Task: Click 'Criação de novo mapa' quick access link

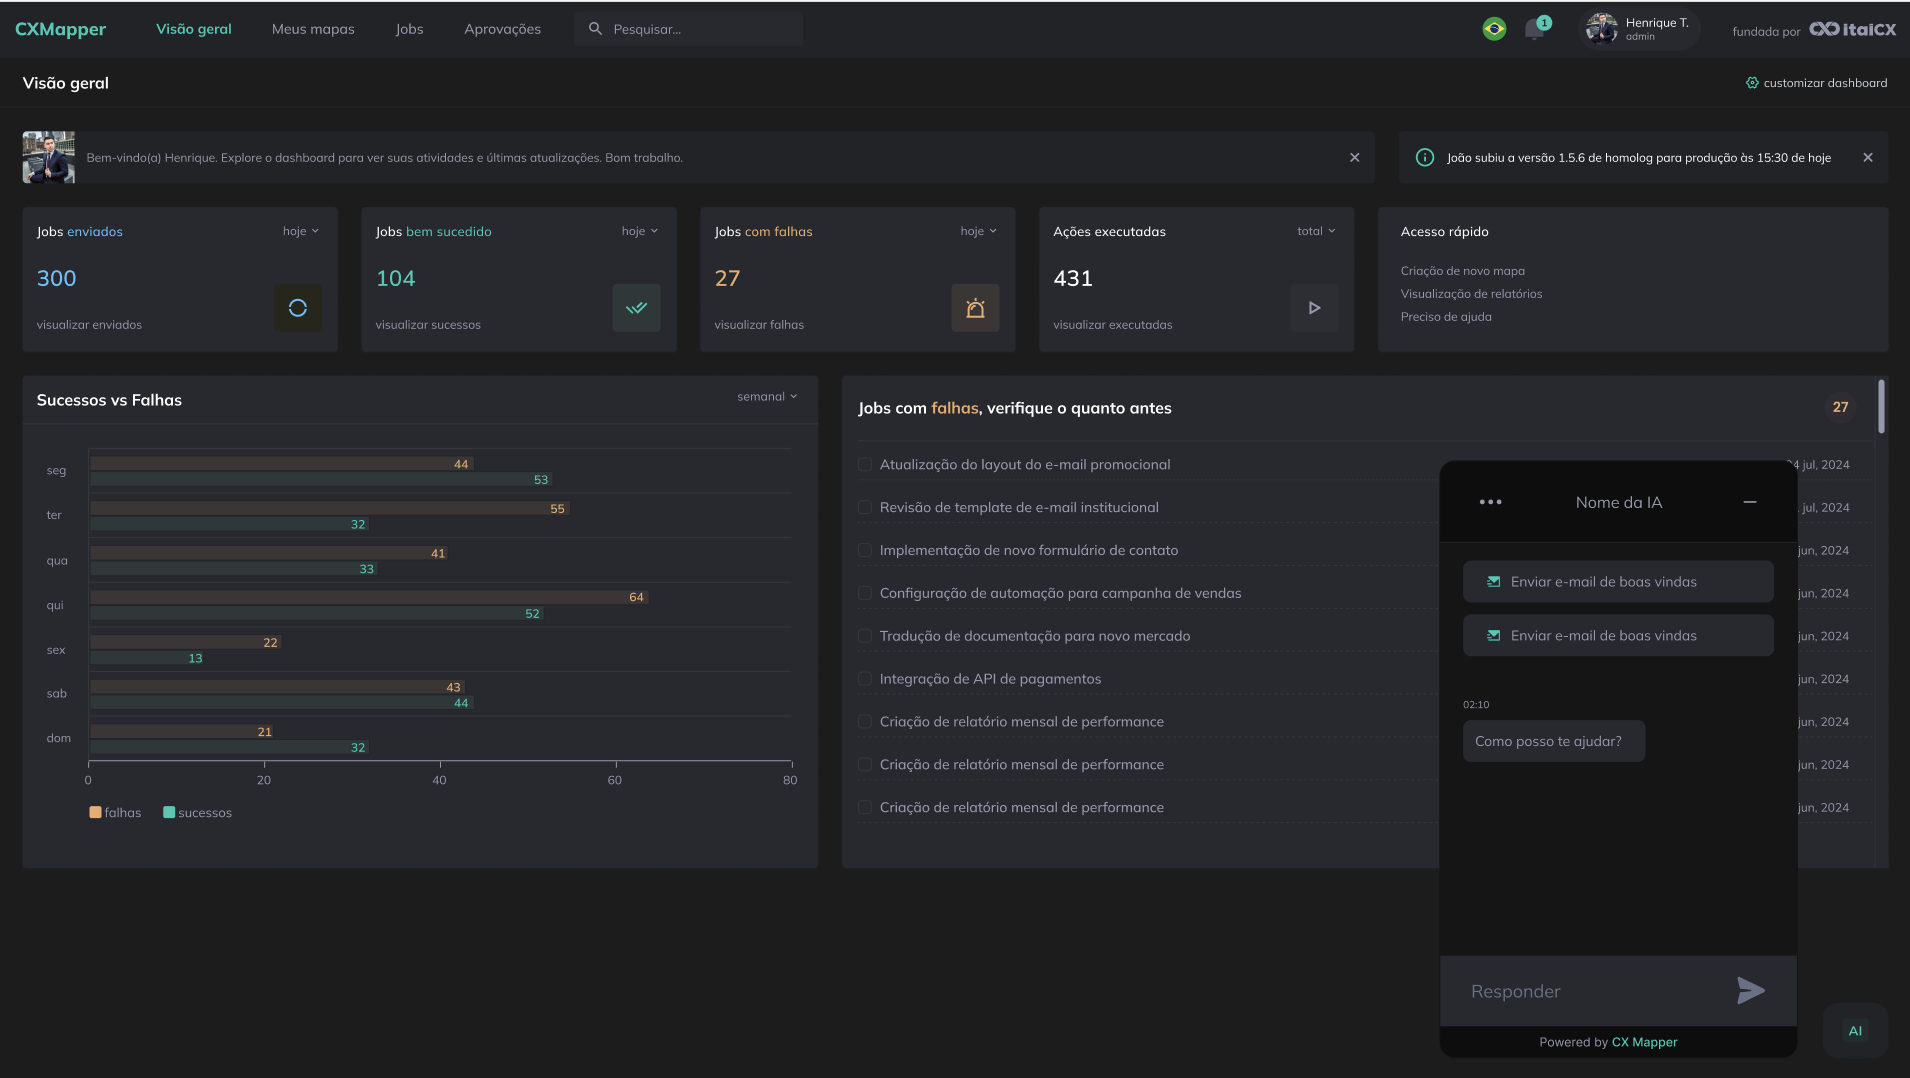Action: (x=1462, y=271)
